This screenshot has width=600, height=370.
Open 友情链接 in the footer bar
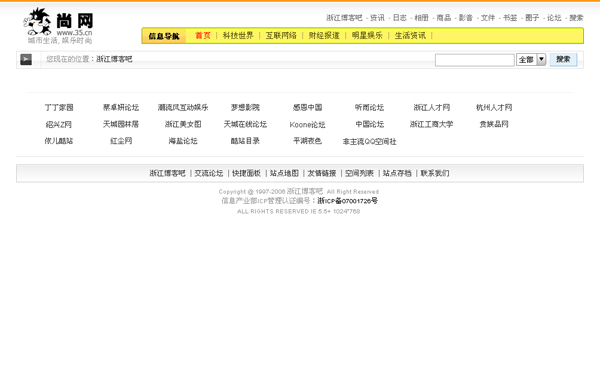pyautogui.click(x=322, y=173)
